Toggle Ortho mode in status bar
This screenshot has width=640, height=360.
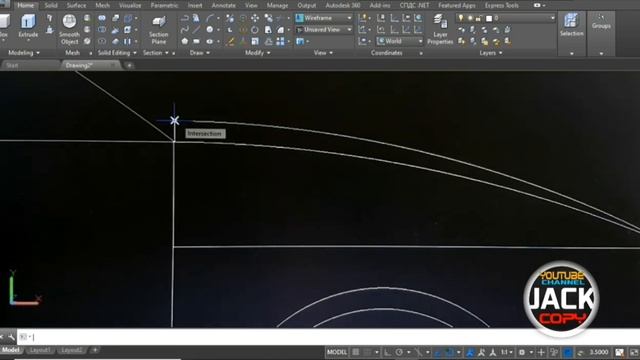point(387,352)
